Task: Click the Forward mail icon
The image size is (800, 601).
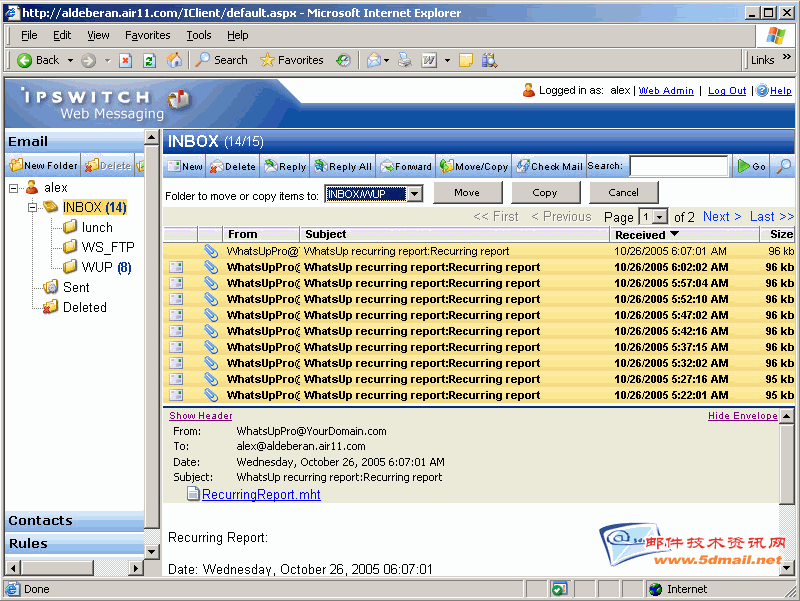Action: pyautogui.click(x=386, y=167)
